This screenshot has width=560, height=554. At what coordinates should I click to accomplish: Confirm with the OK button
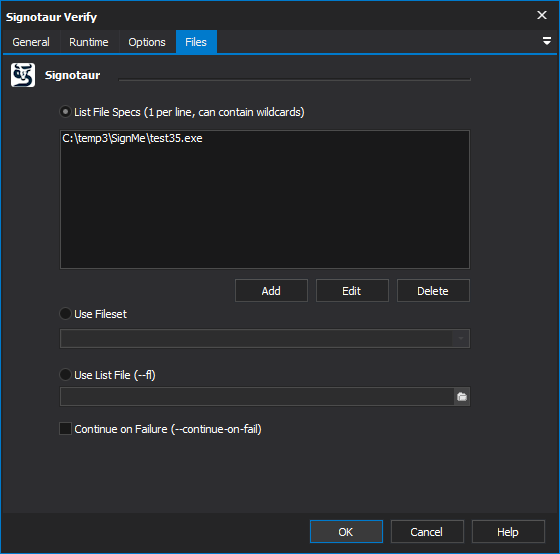tap(346, 532)
